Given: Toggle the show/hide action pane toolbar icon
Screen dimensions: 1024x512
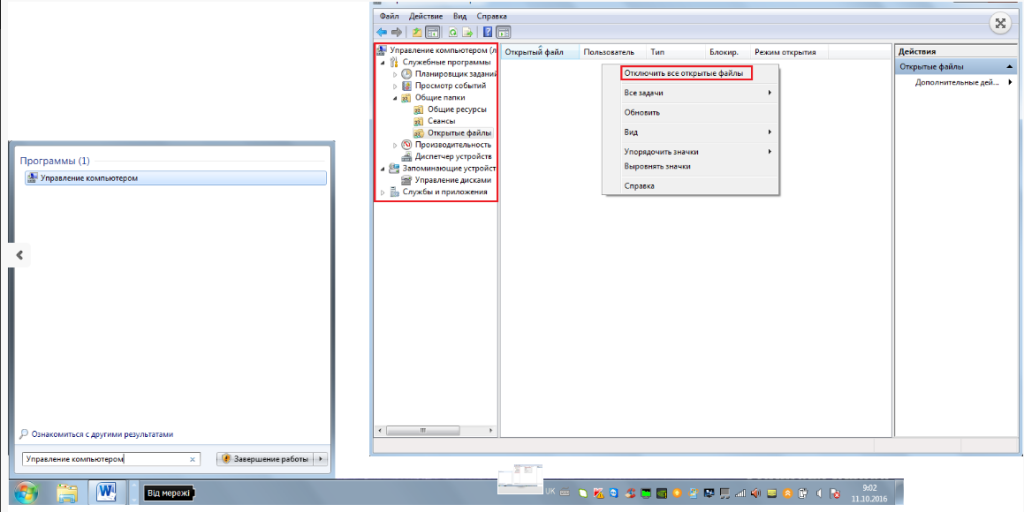Looking at the screenshot, I should pyautogui.click(x=503, y=32).
